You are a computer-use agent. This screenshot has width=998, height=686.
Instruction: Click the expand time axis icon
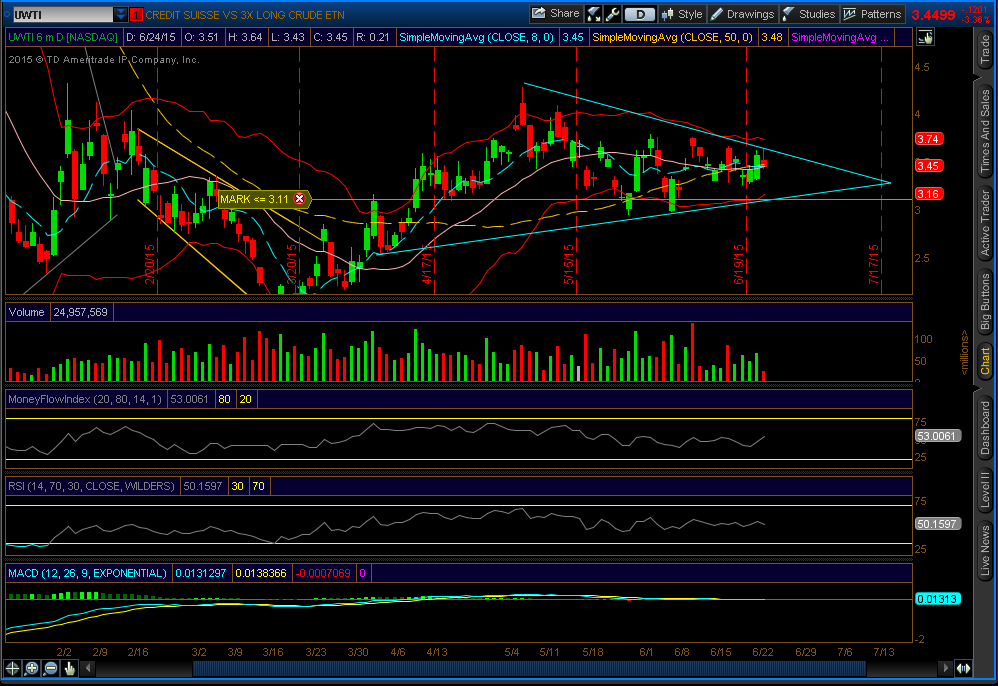pos(964,668)
